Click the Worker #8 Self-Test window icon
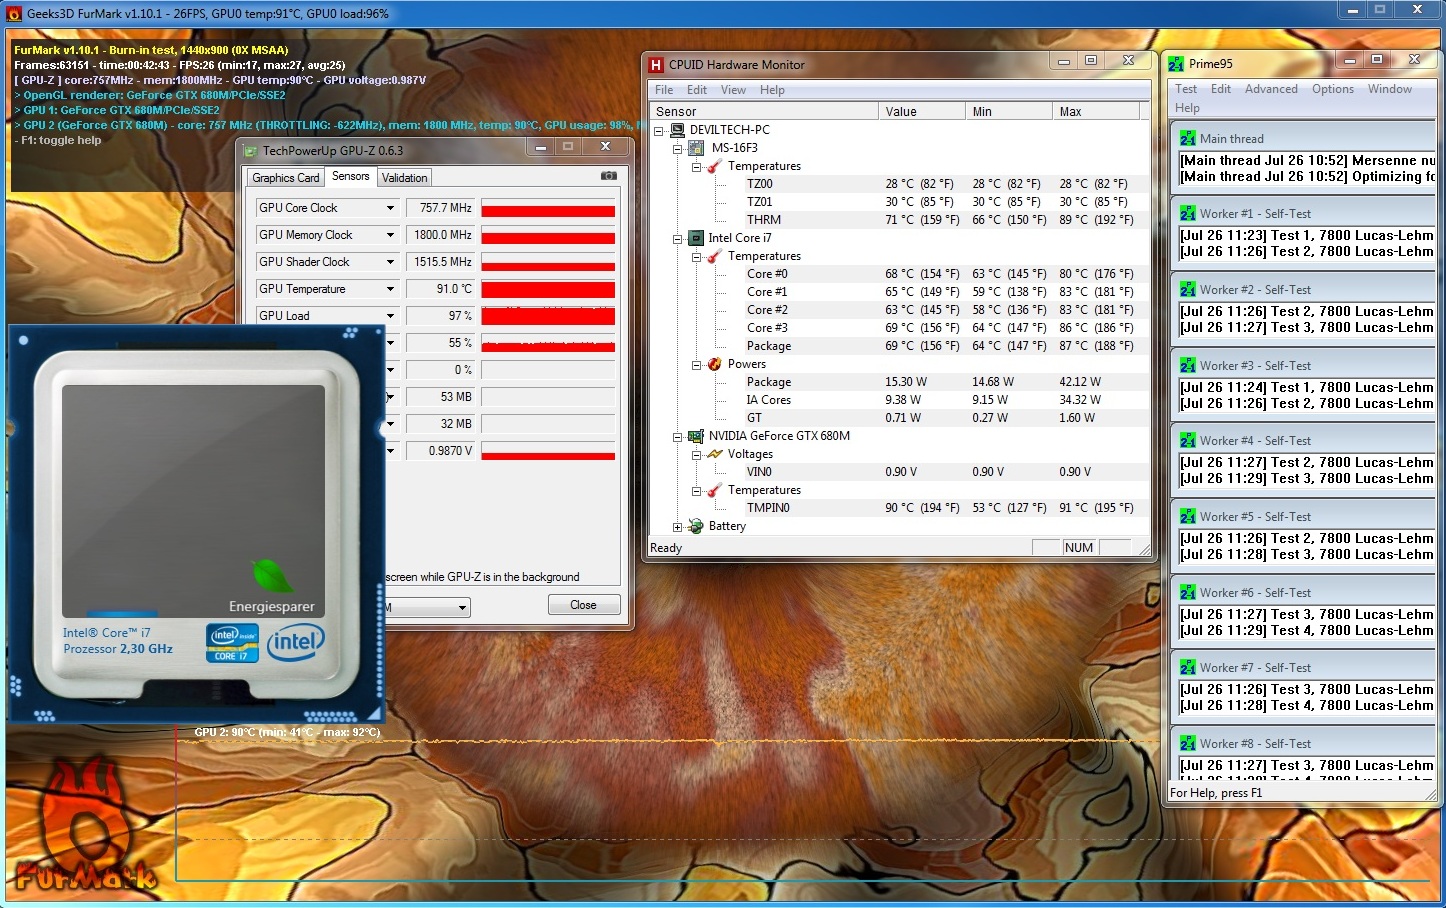The image size is (1446, 908). click(x=1188, y=743)
